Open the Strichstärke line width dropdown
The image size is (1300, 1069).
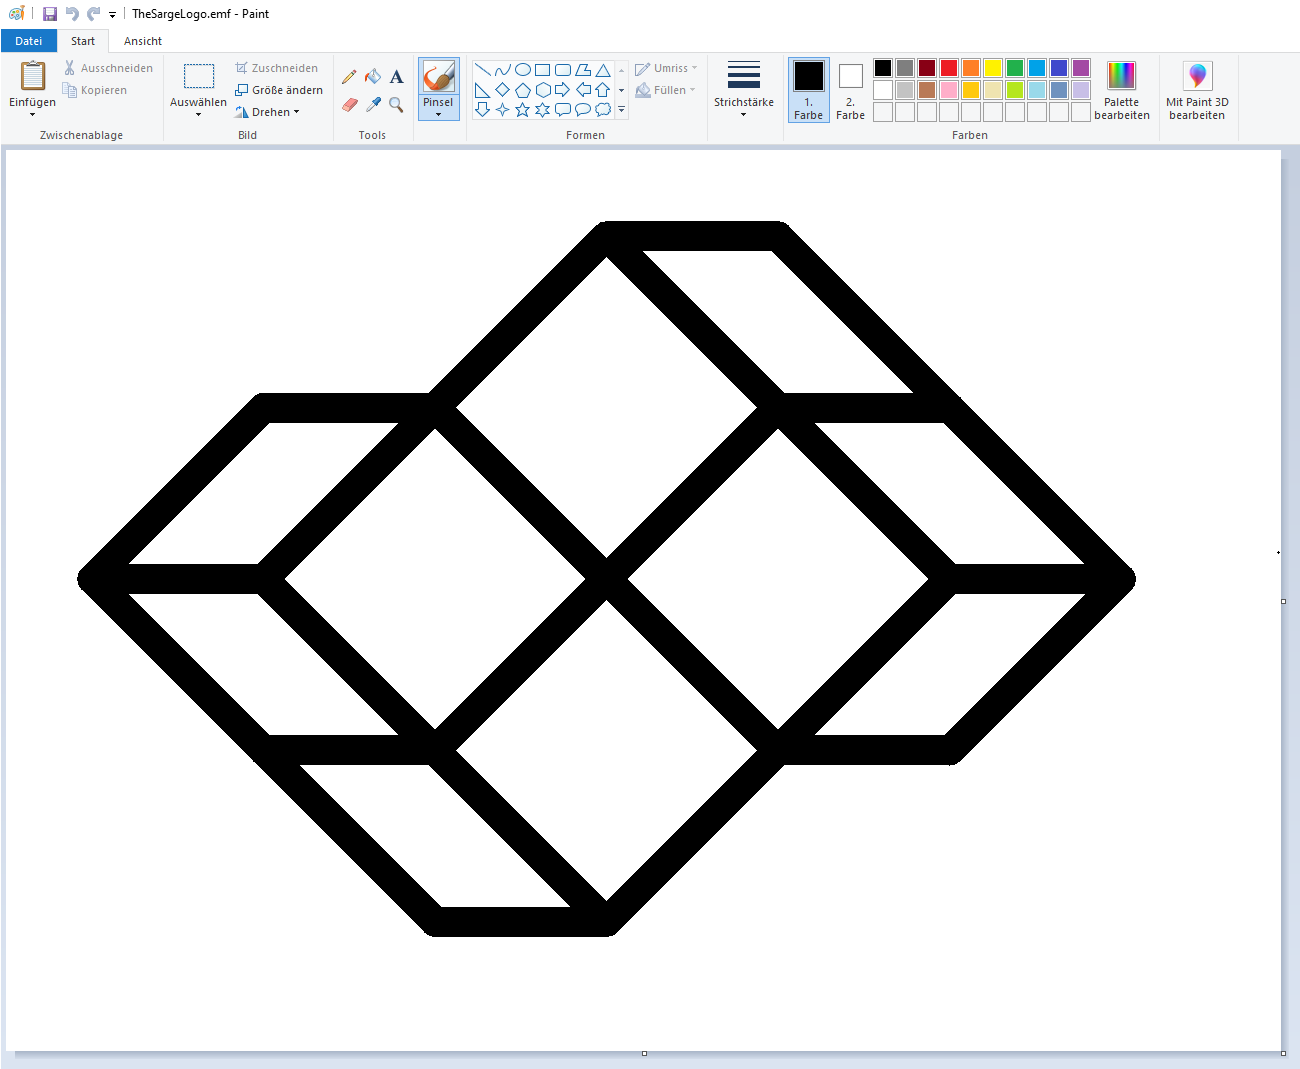[743, 89]
